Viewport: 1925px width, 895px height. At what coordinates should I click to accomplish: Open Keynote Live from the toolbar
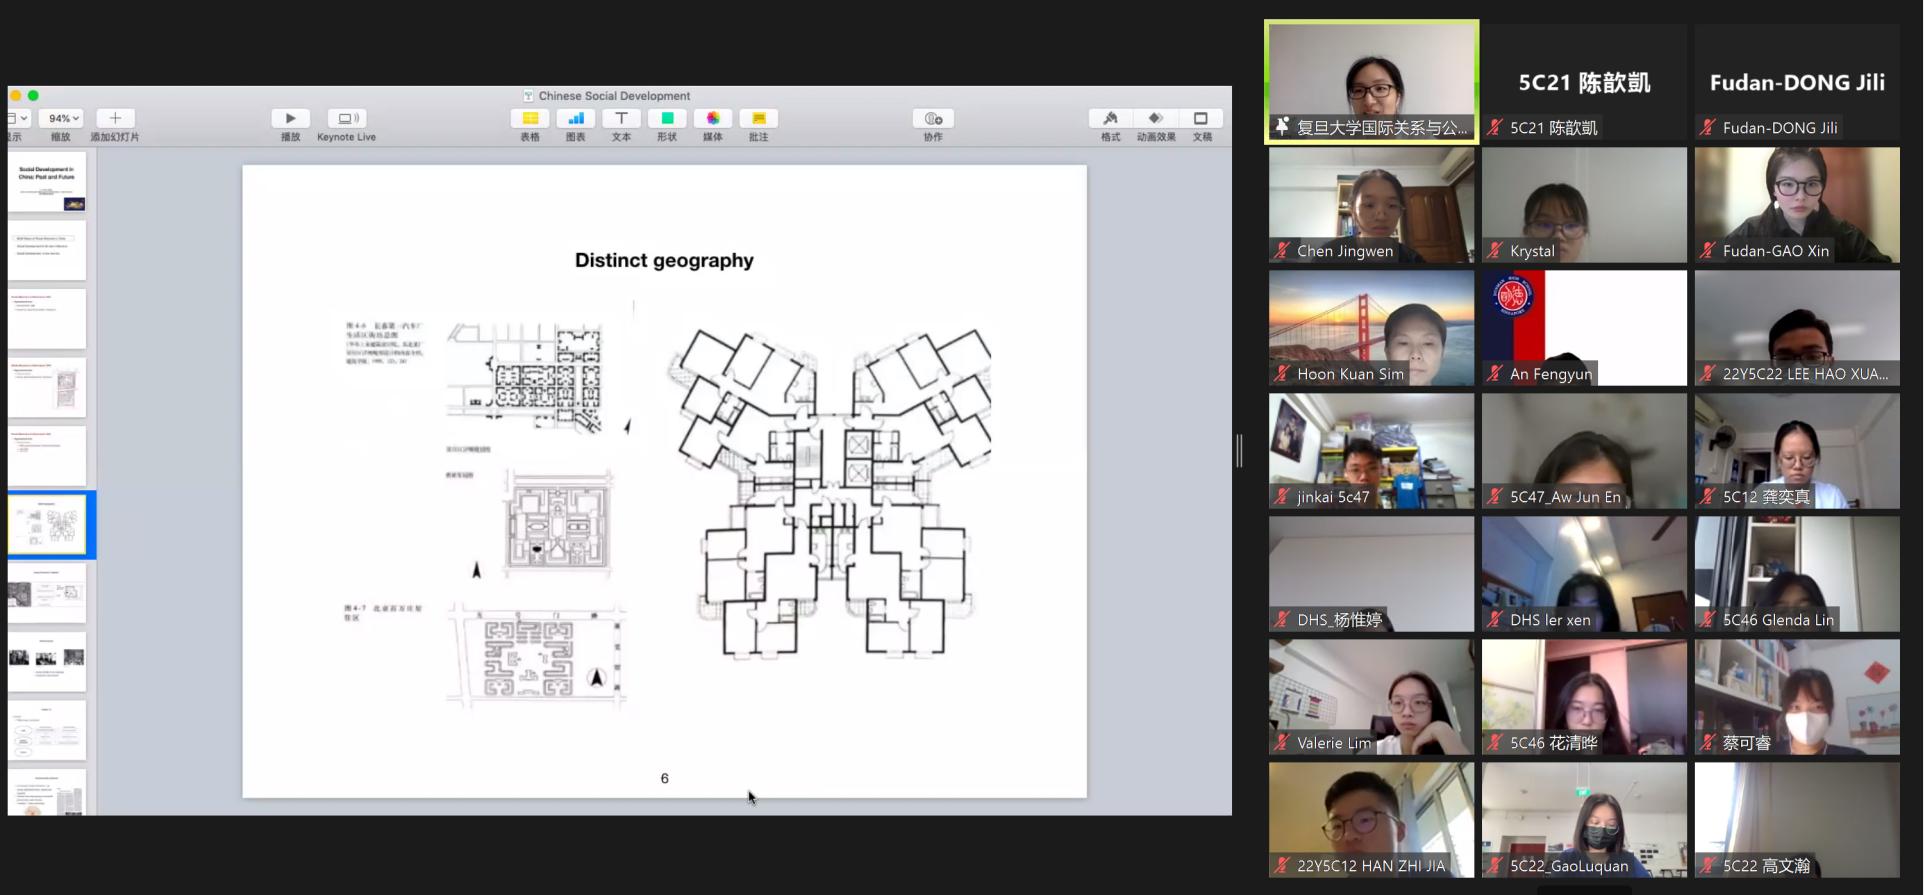click(346, 118)
